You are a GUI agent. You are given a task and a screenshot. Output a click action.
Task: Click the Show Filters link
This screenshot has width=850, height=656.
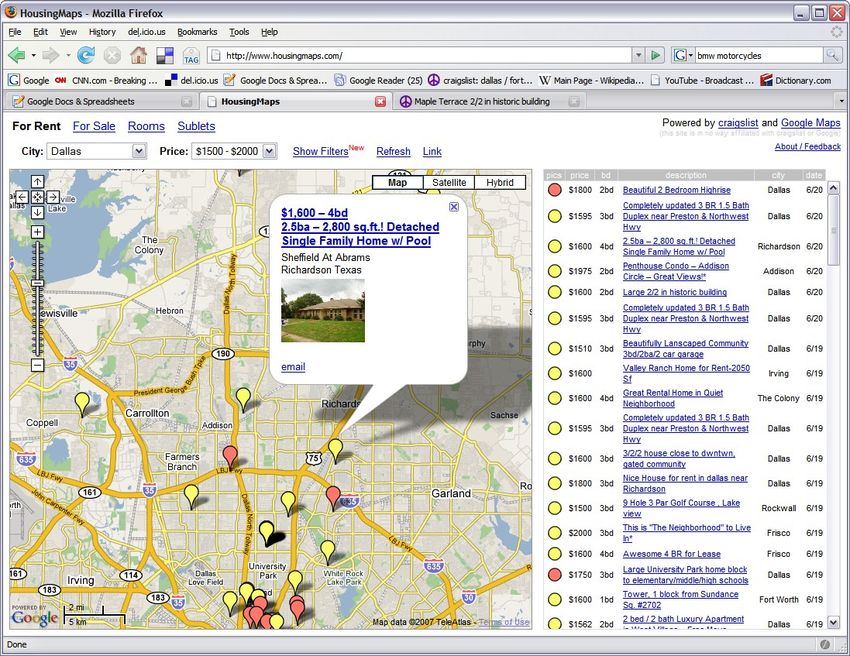320,151
